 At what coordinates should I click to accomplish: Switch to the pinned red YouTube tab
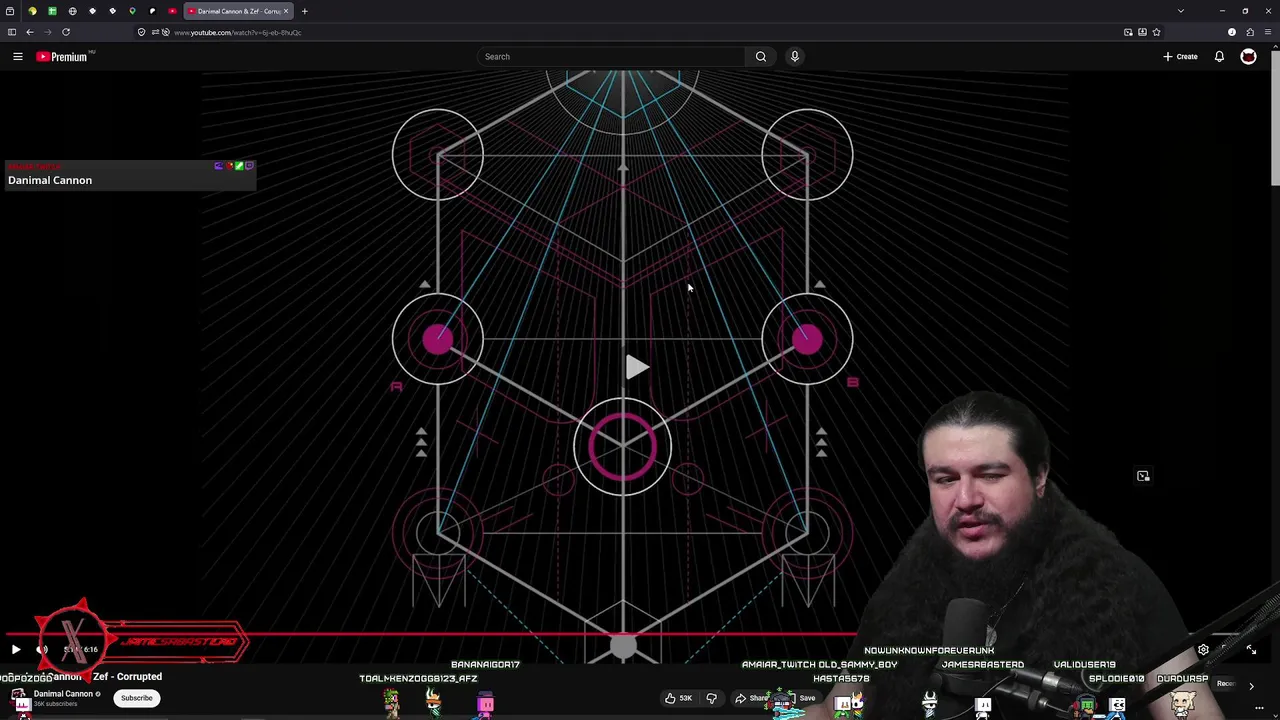click(x=172, y=11)
